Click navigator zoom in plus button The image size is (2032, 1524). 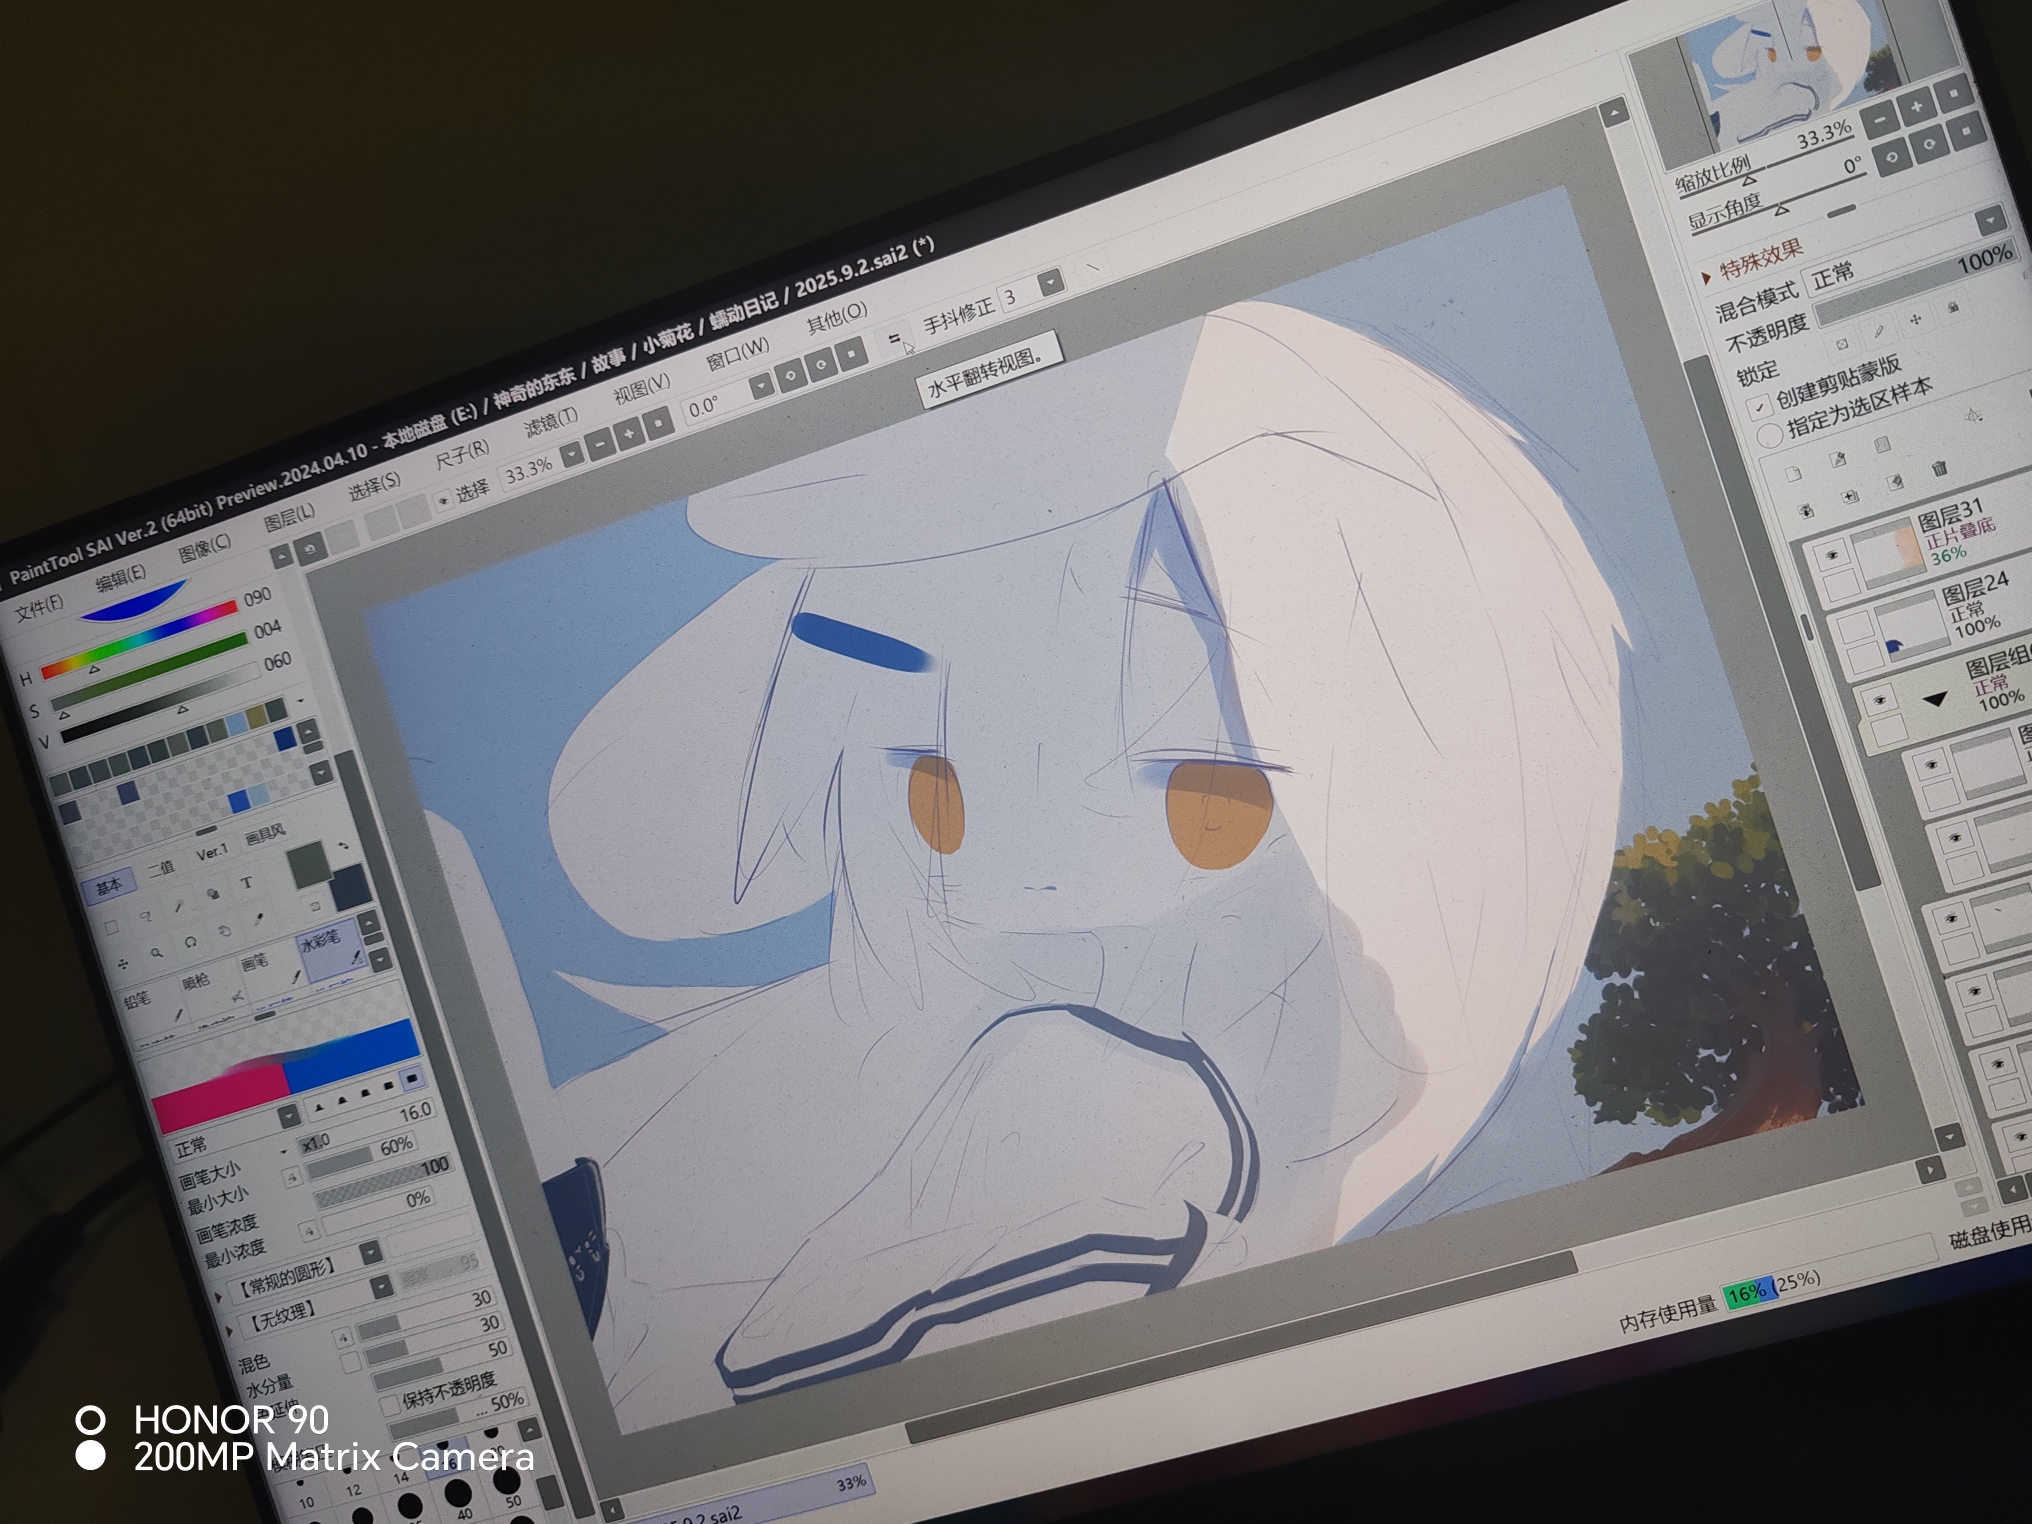point(1917,107)
